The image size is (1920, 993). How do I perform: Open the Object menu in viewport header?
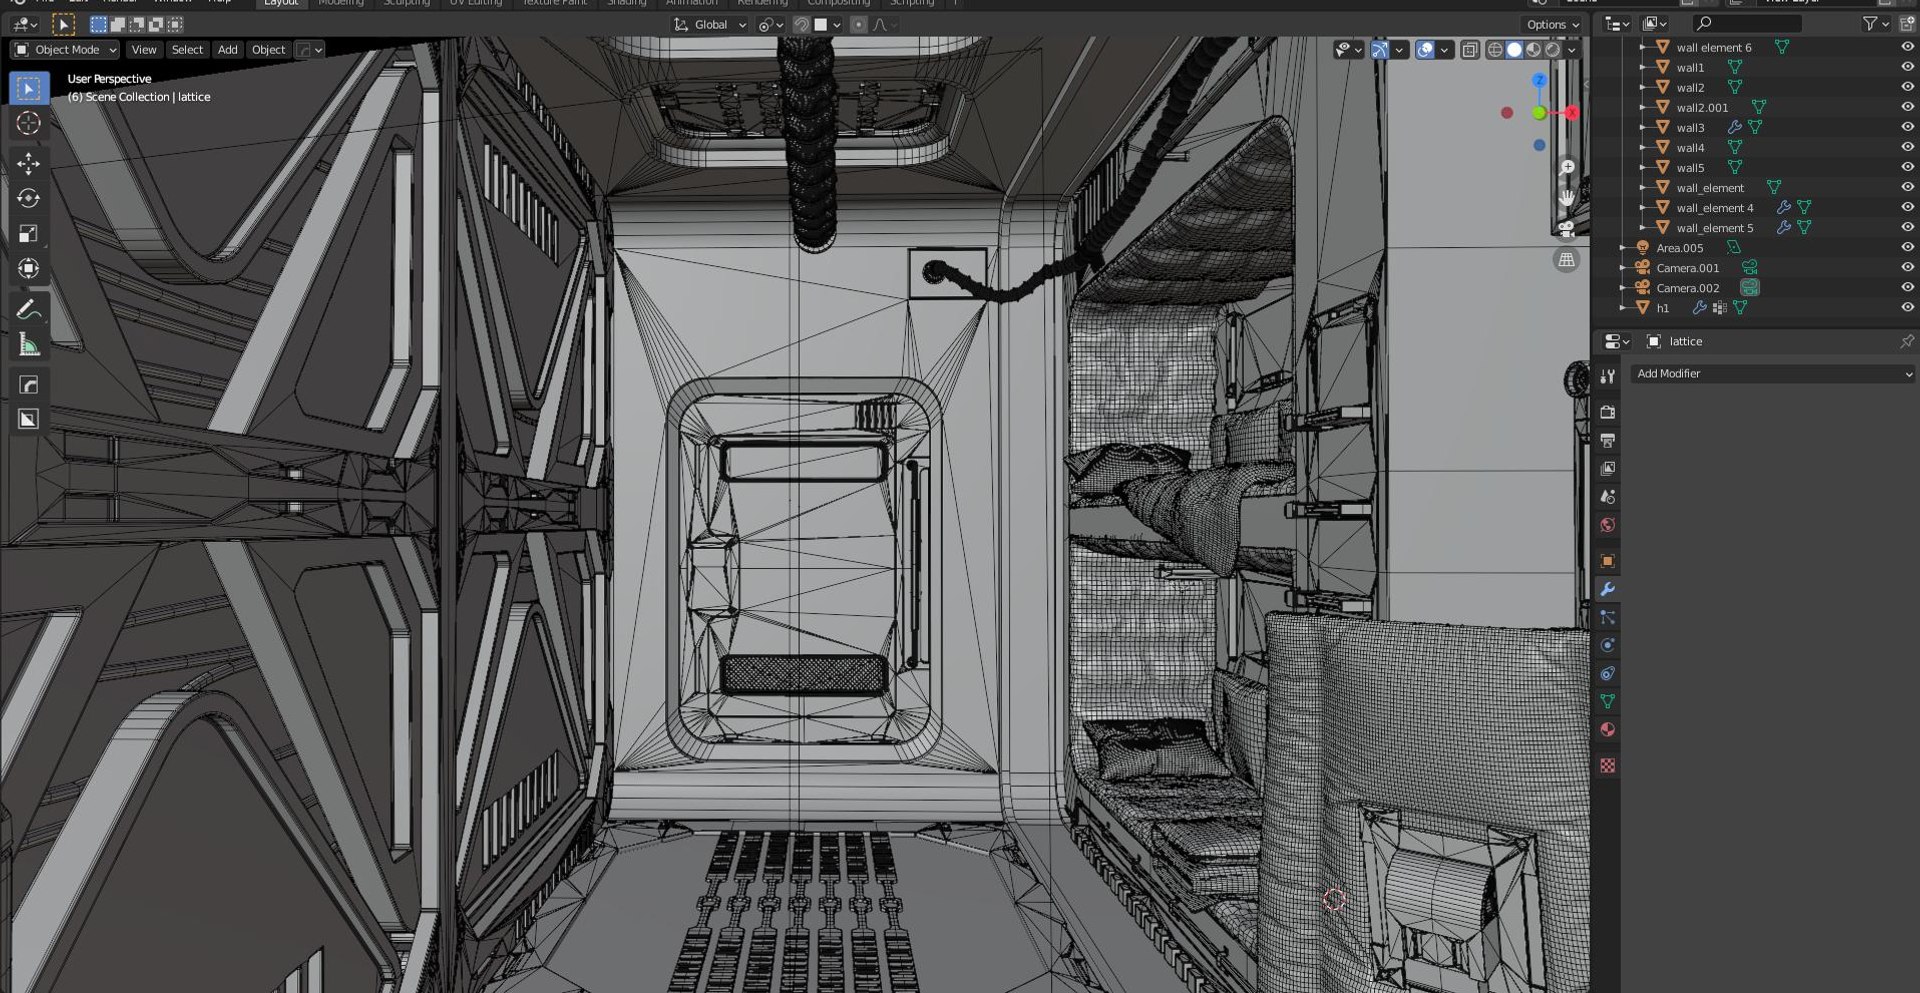click(268, 50)
